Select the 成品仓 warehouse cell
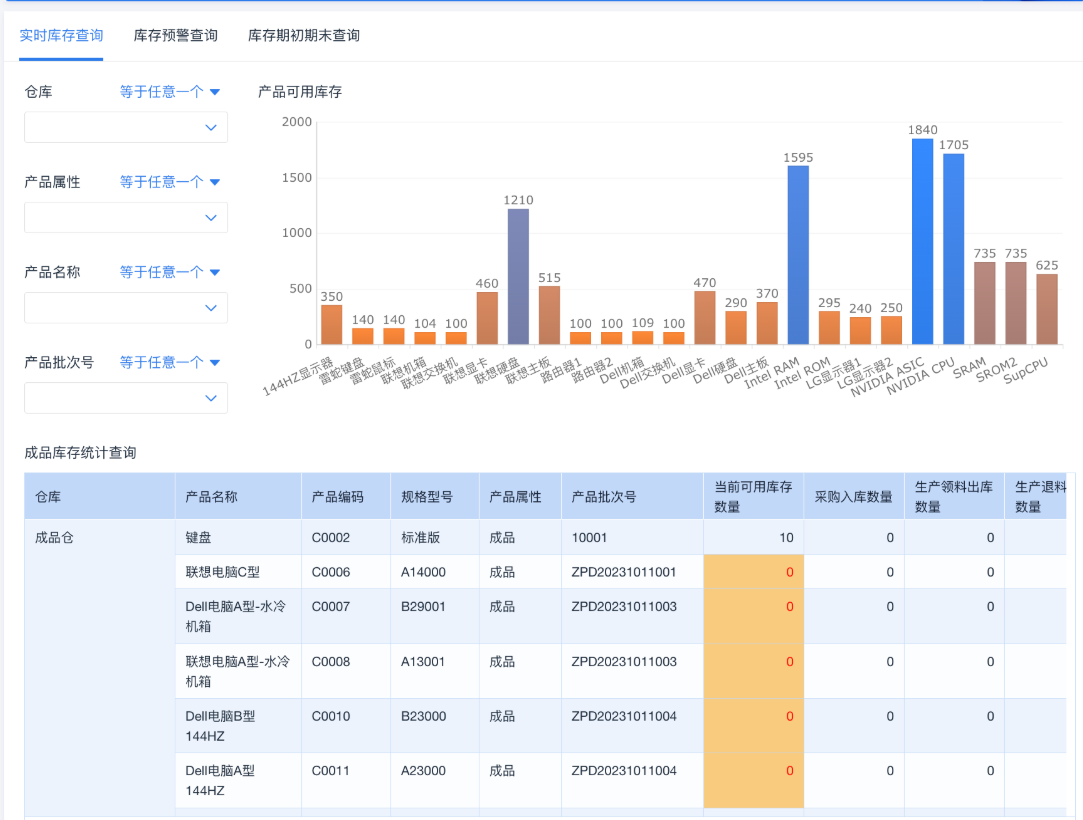 click(x=55, y=537)
